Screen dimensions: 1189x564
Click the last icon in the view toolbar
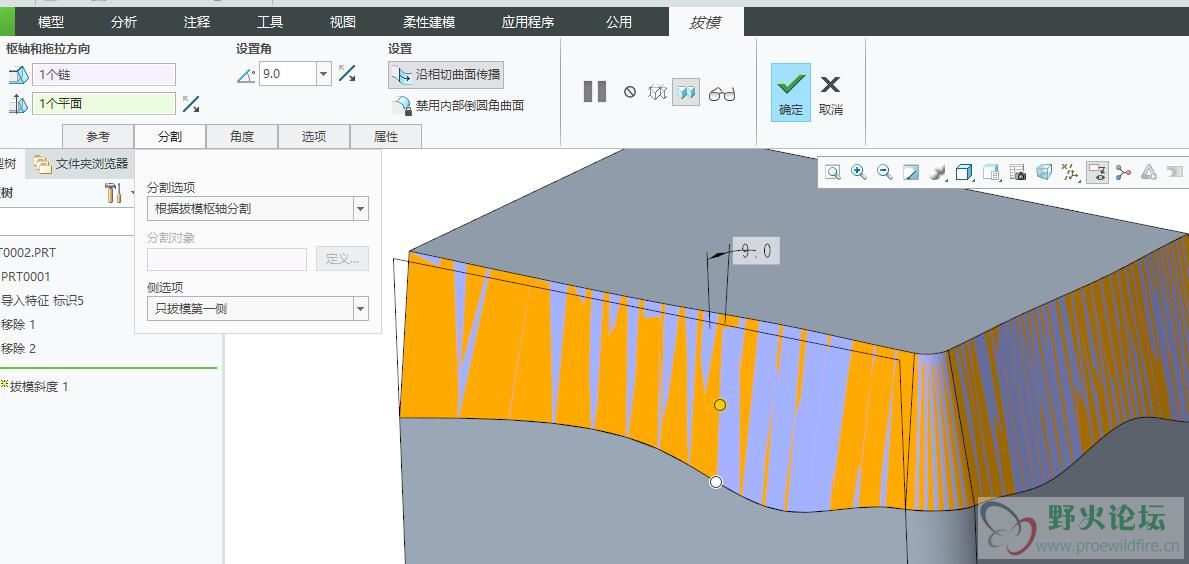point(1175,173)
